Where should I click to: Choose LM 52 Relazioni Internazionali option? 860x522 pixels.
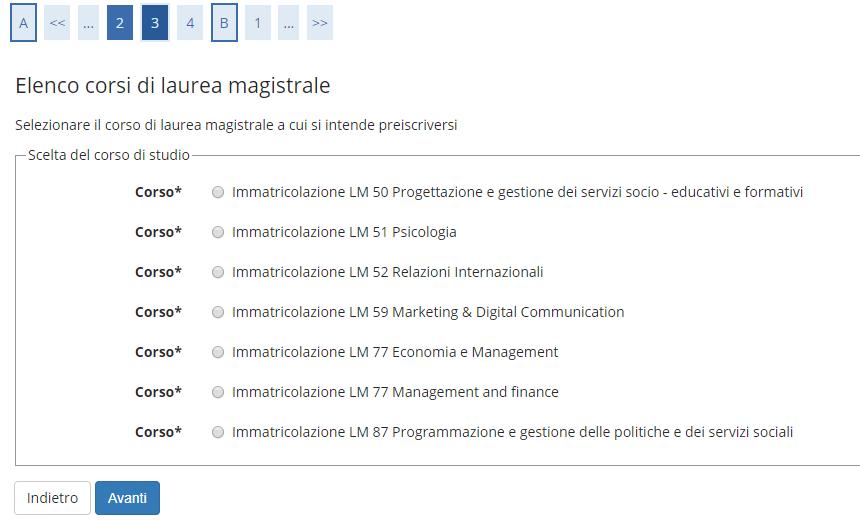coord(218,272)
